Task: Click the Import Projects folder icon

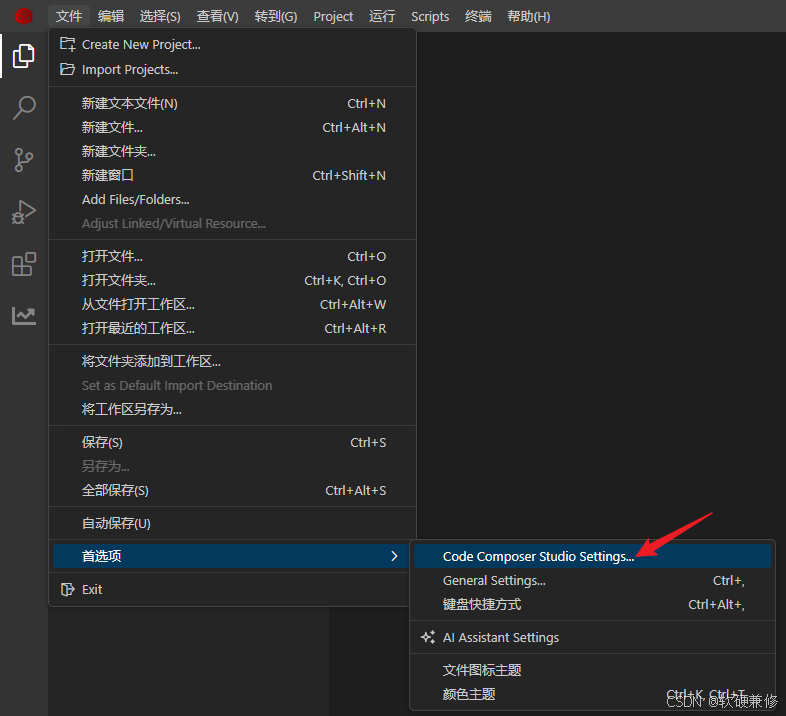Action: [67, 69]
